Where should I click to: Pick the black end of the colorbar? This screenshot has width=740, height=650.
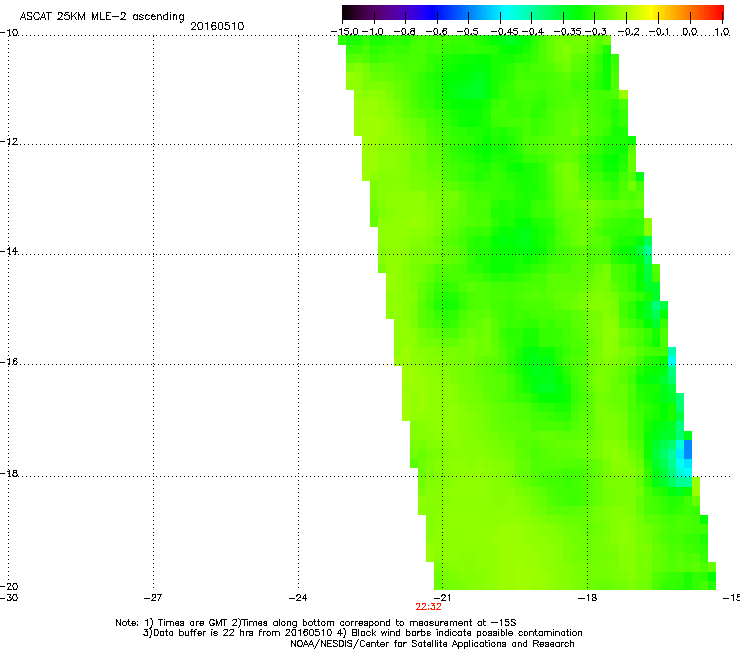coord(349,13)
